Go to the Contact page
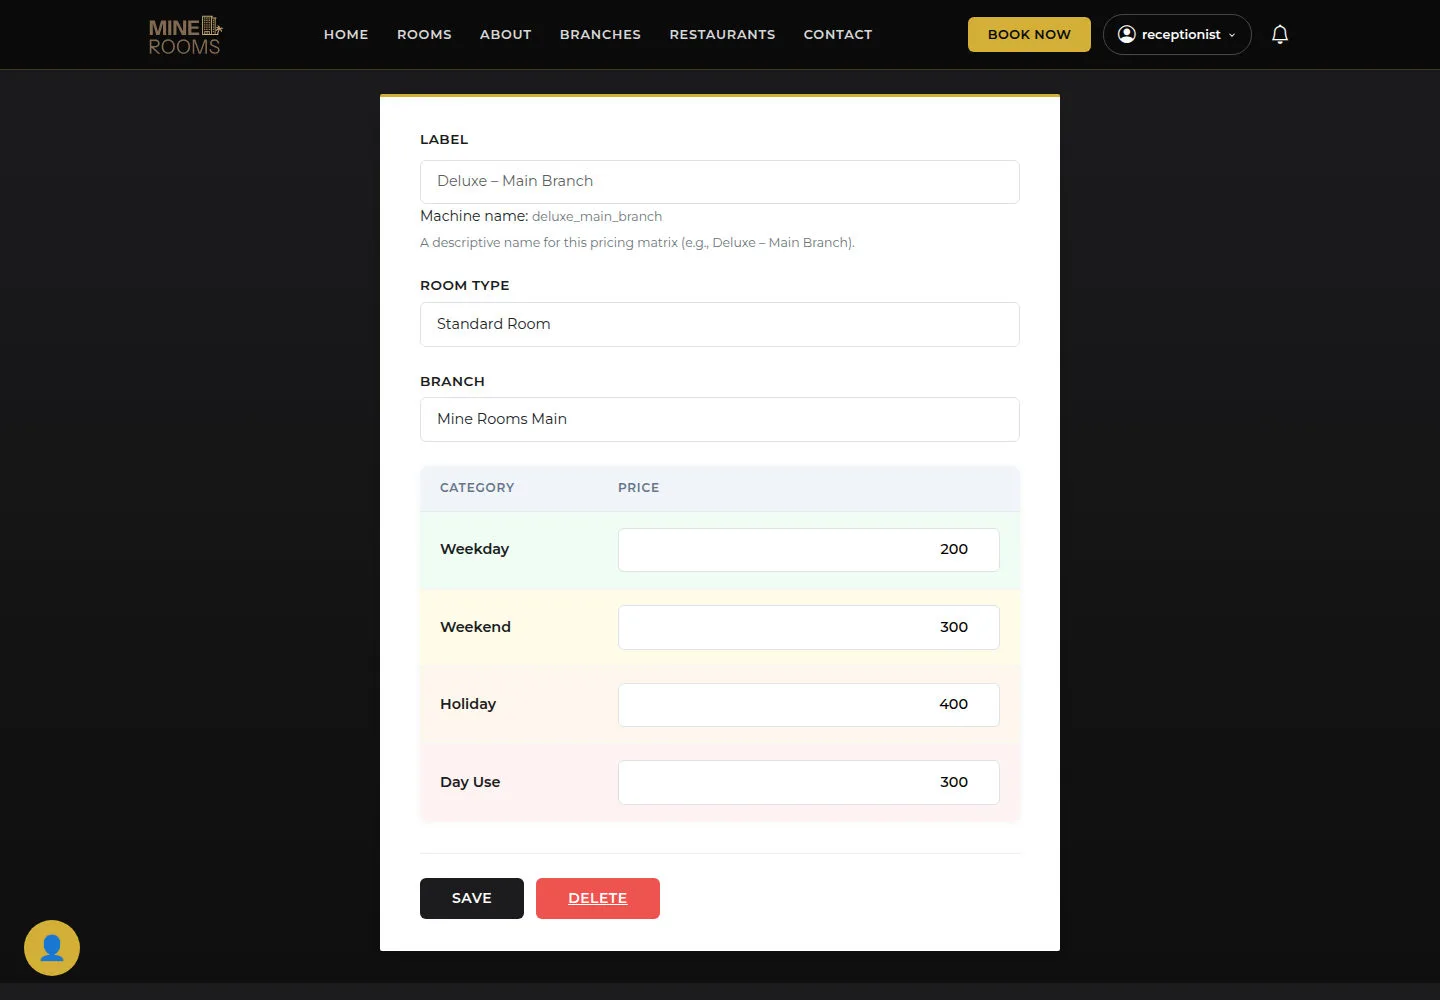Image resolution: width=1440 pixels, height=1000 pixels. point(838,35)
